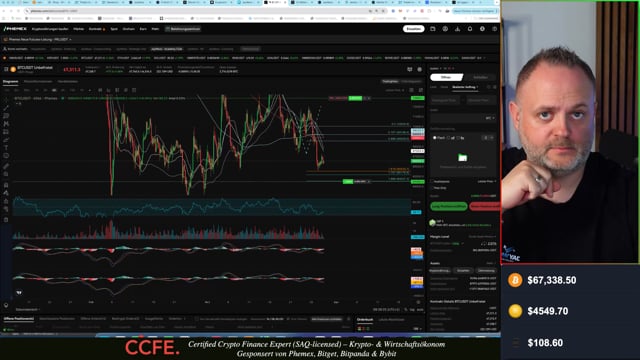
Task: Toggle the log scale on chart
Action: (412, 310)
